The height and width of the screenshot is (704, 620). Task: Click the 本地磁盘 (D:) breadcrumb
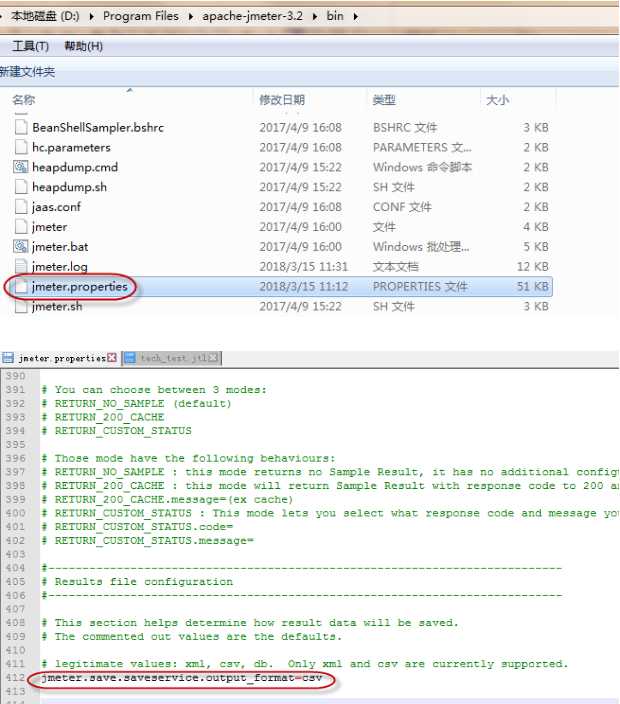tap(45, 16)
